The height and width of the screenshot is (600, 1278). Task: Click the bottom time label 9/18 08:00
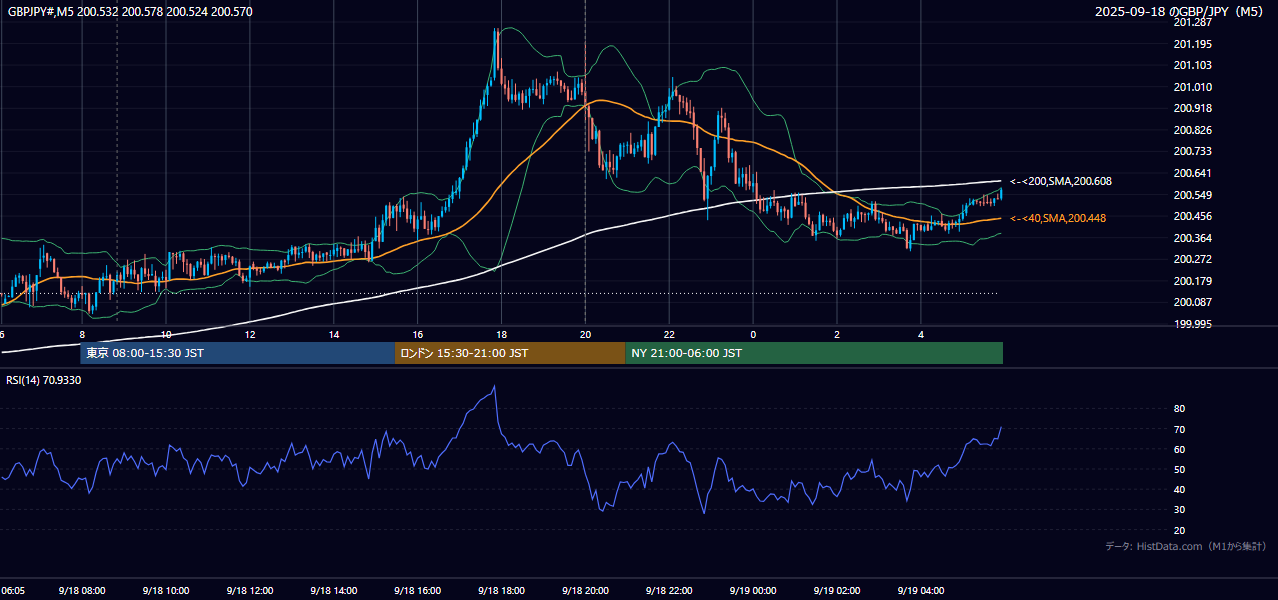click(82, 590)
